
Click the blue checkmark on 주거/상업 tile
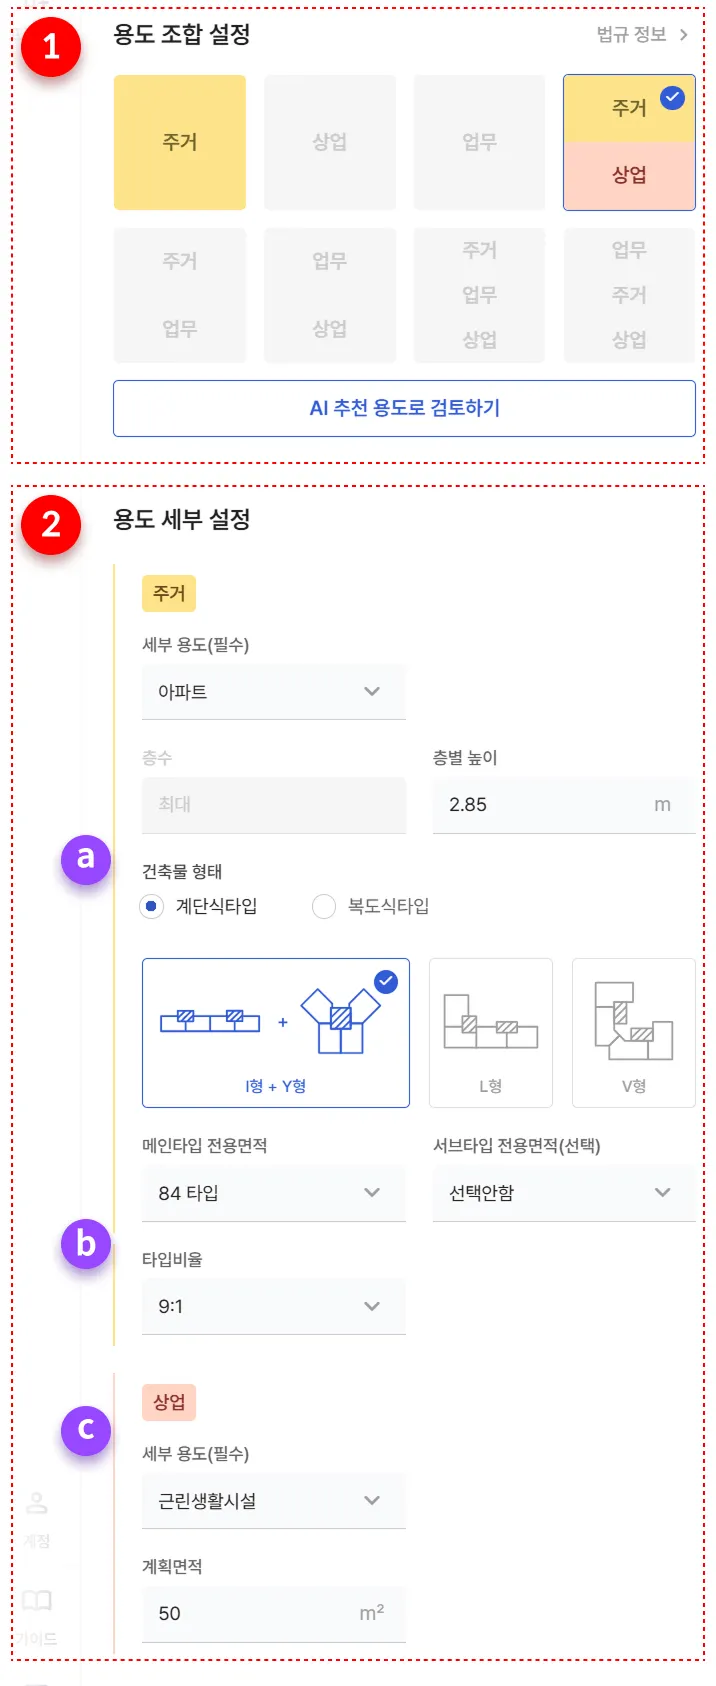tap(673, 98)
